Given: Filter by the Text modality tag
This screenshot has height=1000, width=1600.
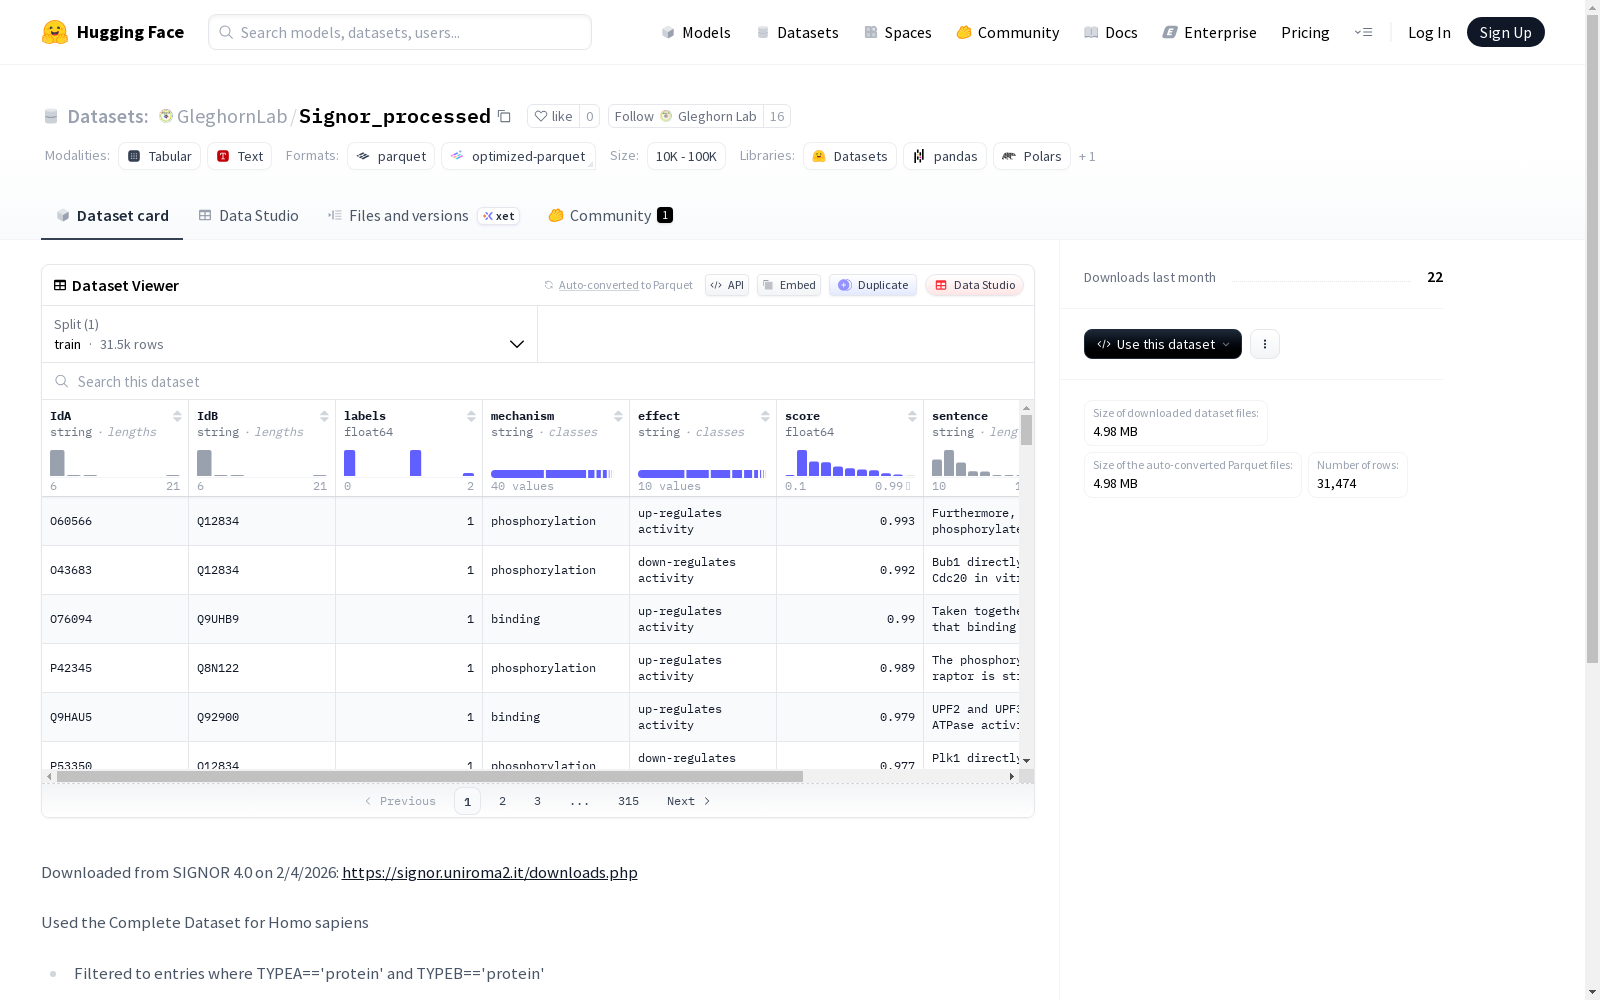Looking at the screenshot, I should (x=240, y=156).
